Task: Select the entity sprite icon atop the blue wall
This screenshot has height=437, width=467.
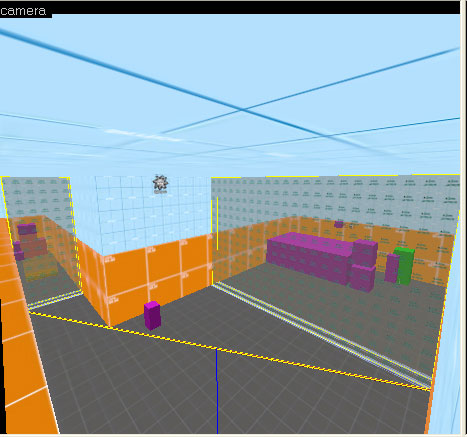Action: pos(160,184)
